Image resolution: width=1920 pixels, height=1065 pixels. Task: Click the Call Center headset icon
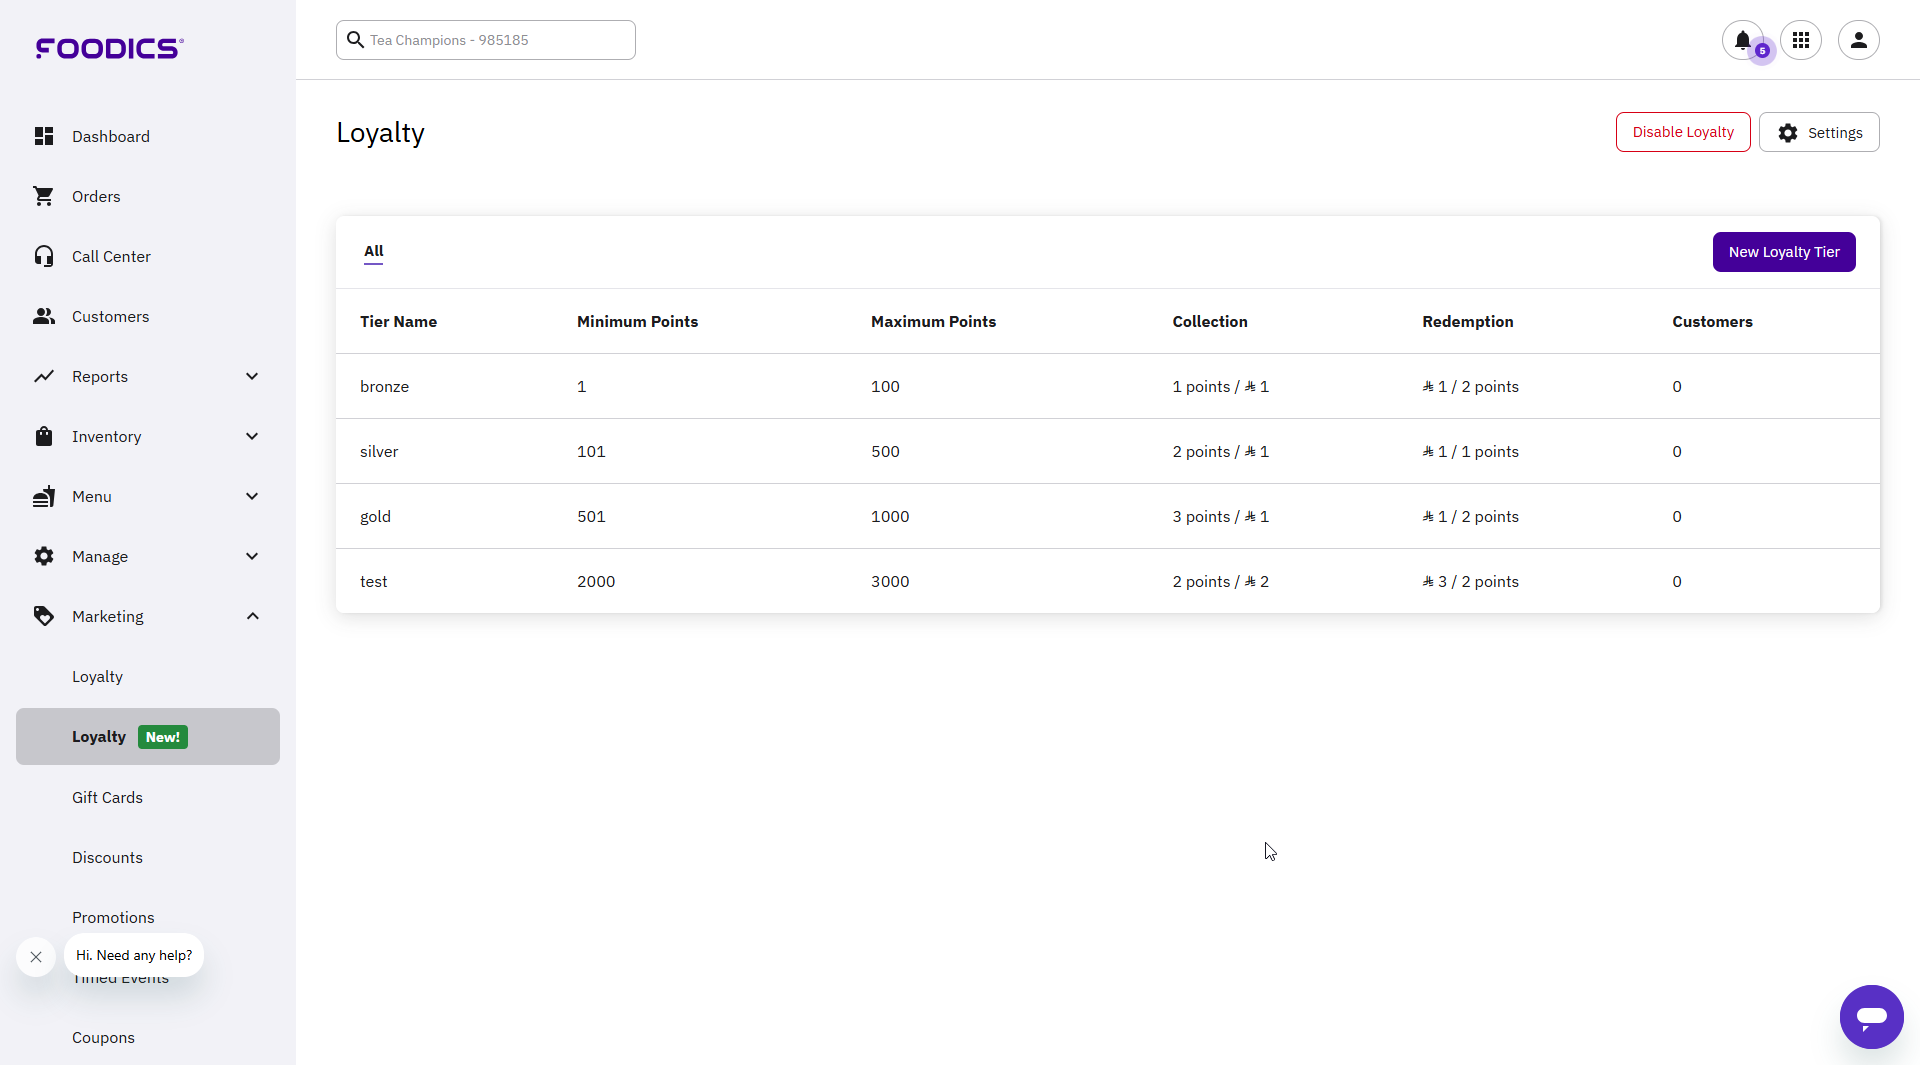pyautogui.click(x=44, y=256)
